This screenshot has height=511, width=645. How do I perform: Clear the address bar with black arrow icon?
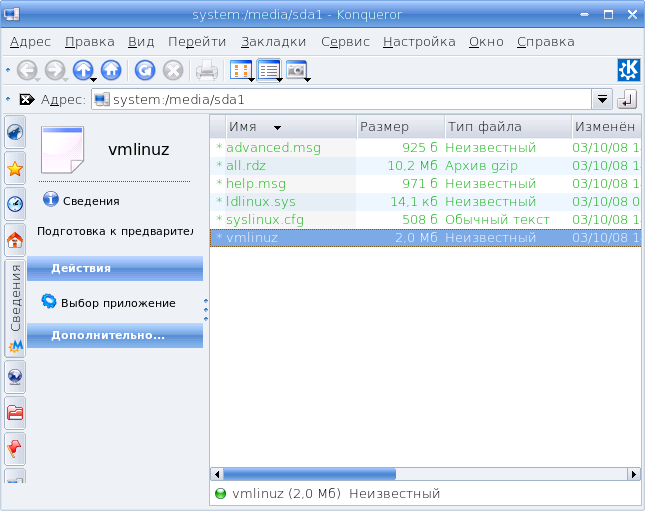(27, 100)
